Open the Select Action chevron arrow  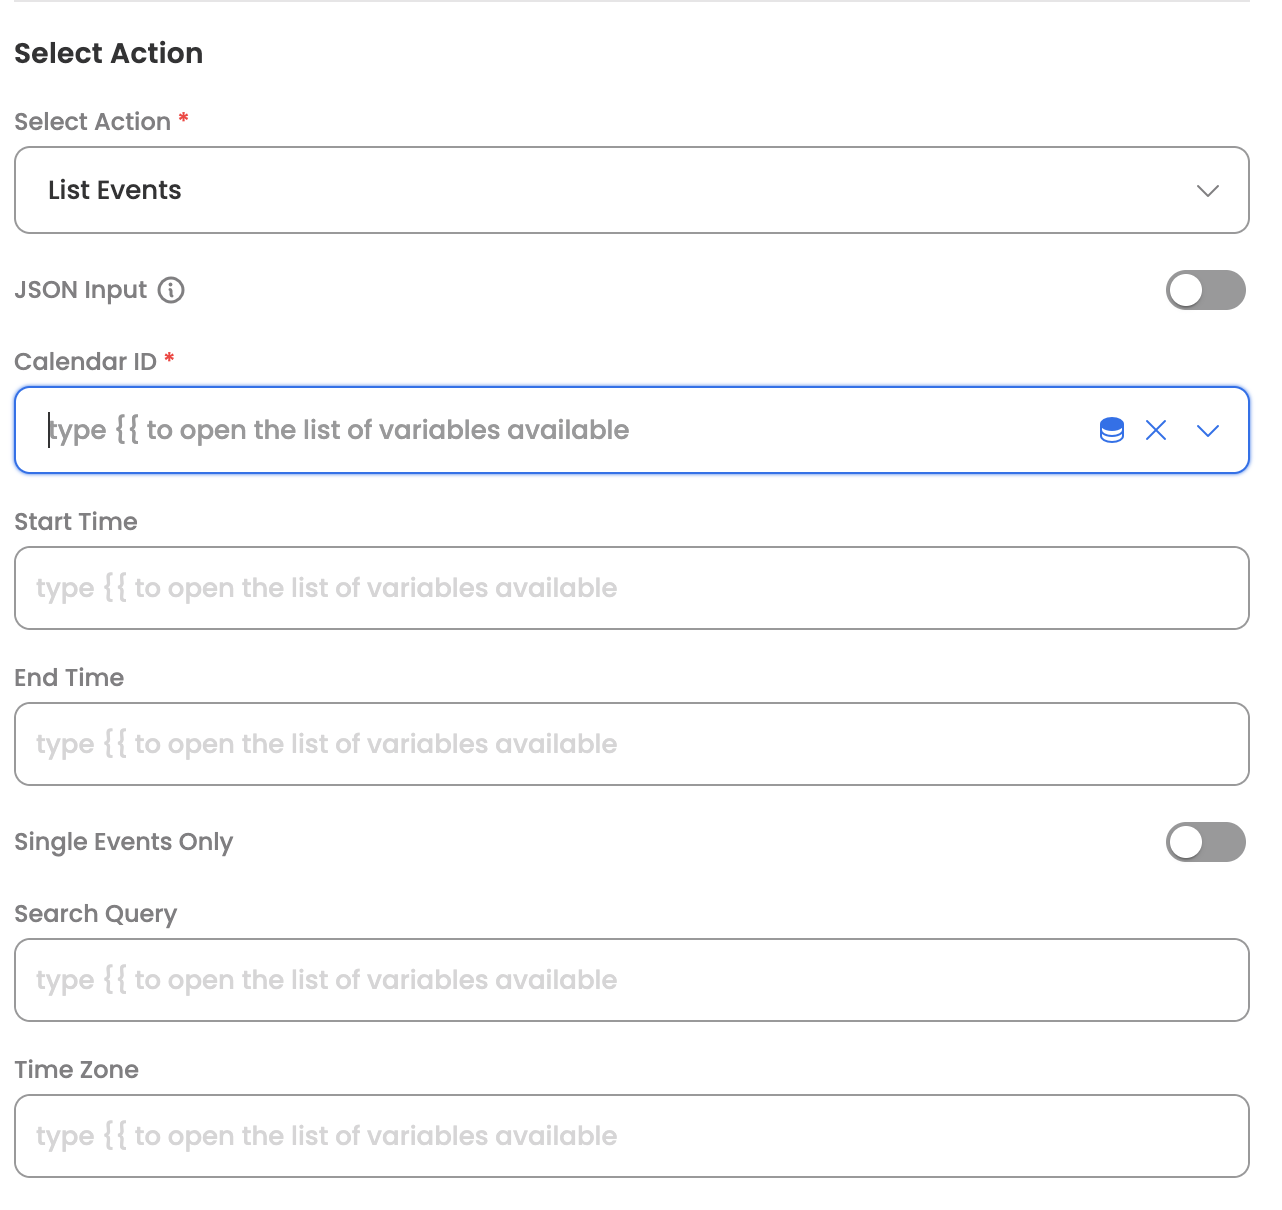[1208, 190]
